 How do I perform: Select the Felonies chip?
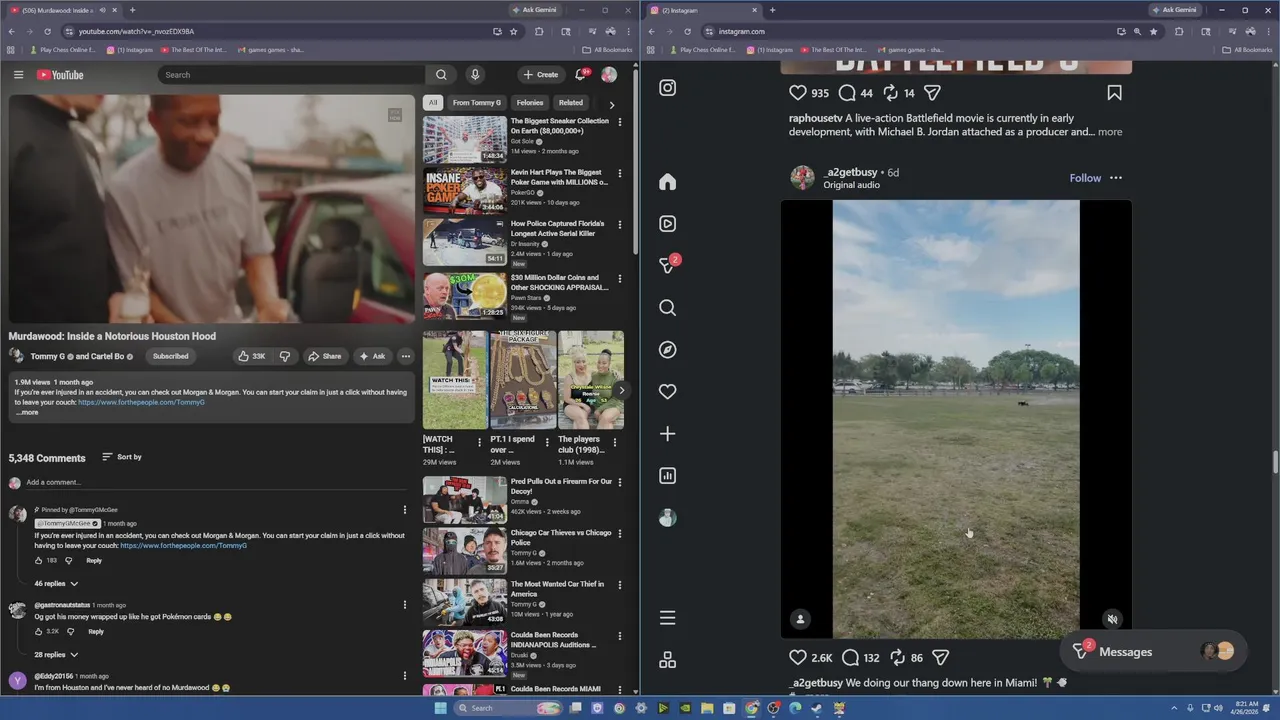point(530,102)
